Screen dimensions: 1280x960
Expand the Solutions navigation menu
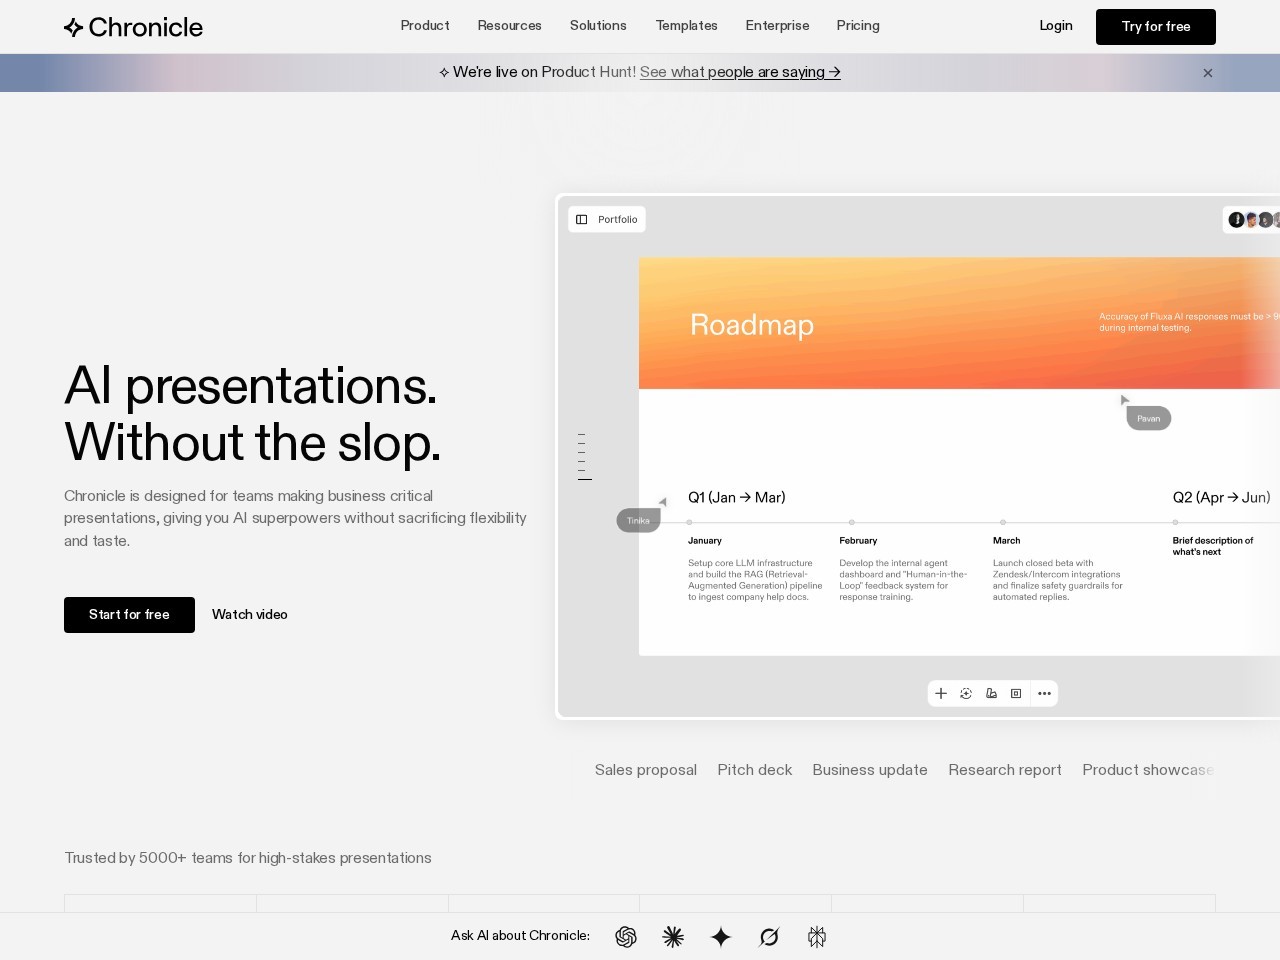(598, 26)
